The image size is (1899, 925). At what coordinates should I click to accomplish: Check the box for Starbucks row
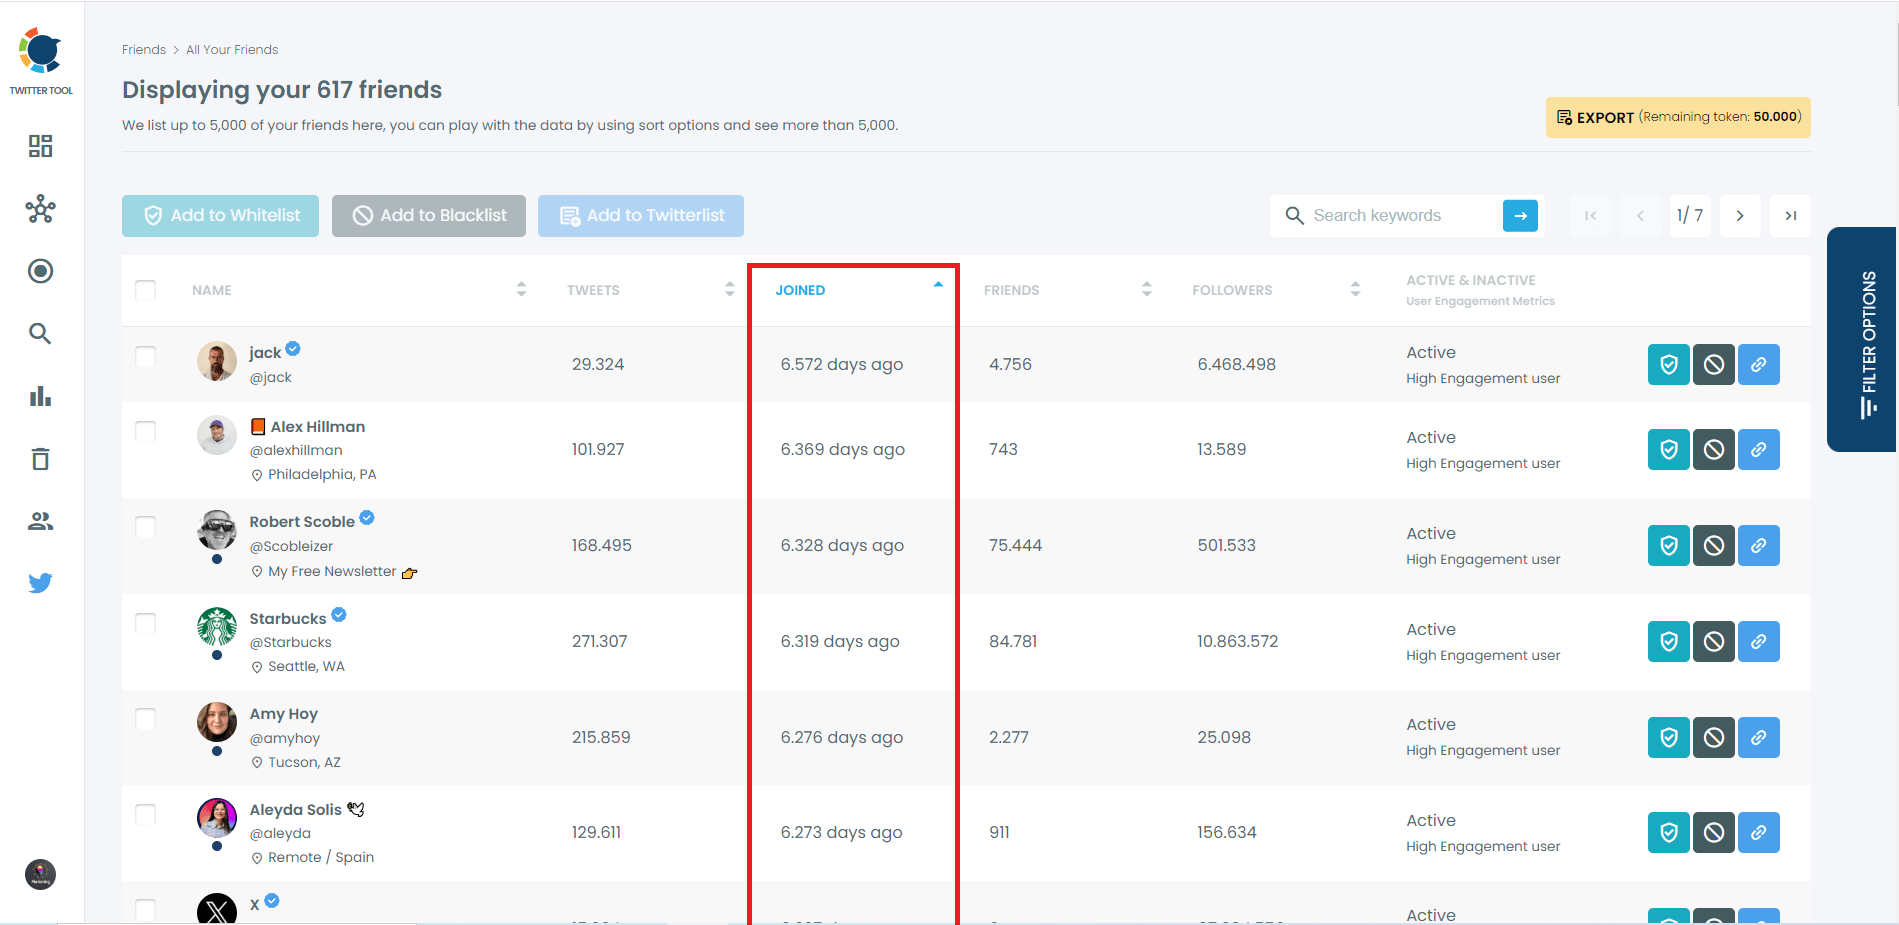[146, 623]
